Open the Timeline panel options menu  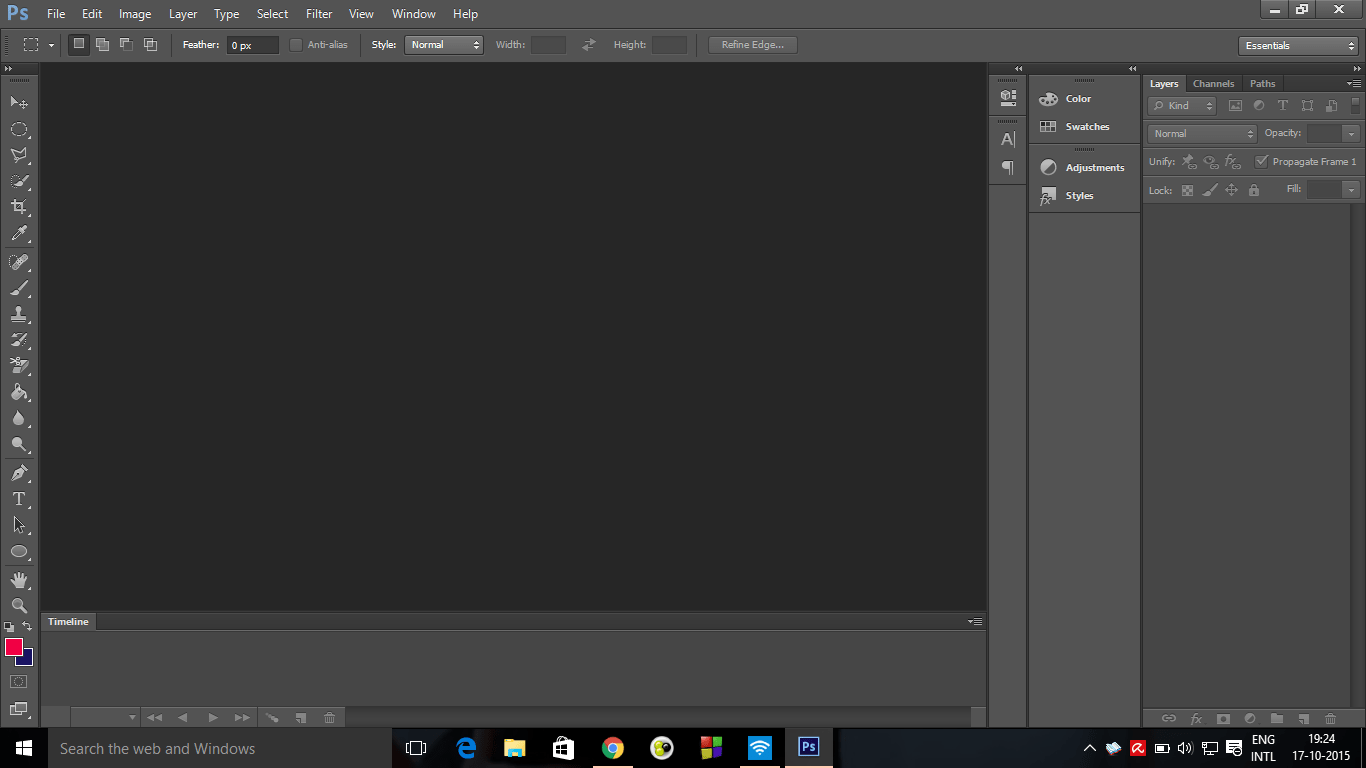coord(975,622)
